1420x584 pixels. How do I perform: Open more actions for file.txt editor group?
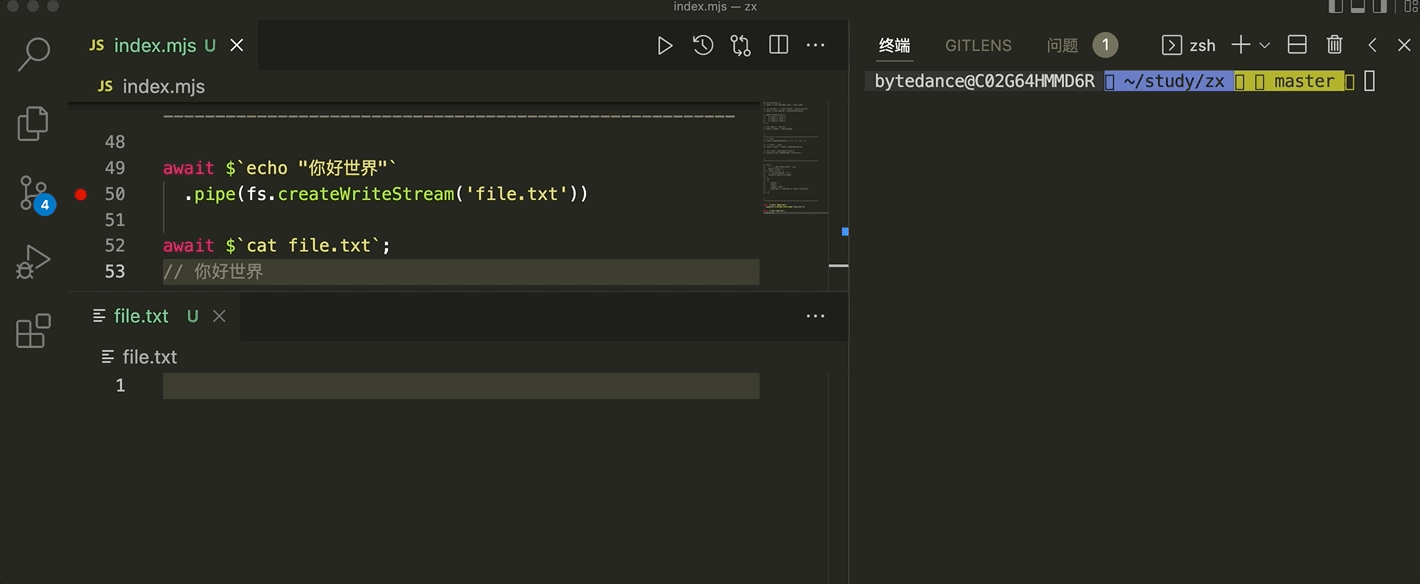coord(816,316)
